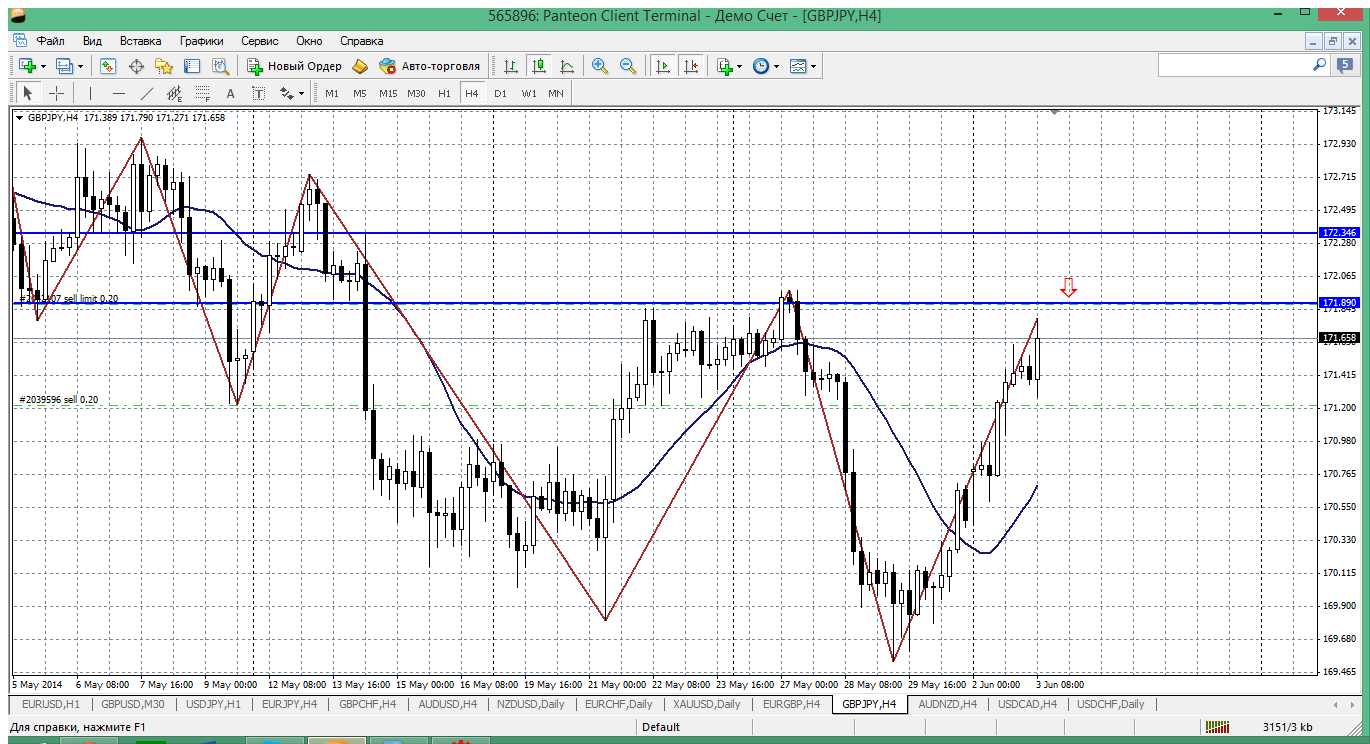
Task: Zoom in the chart with magnifier plus
Action: tap(600, 66)
